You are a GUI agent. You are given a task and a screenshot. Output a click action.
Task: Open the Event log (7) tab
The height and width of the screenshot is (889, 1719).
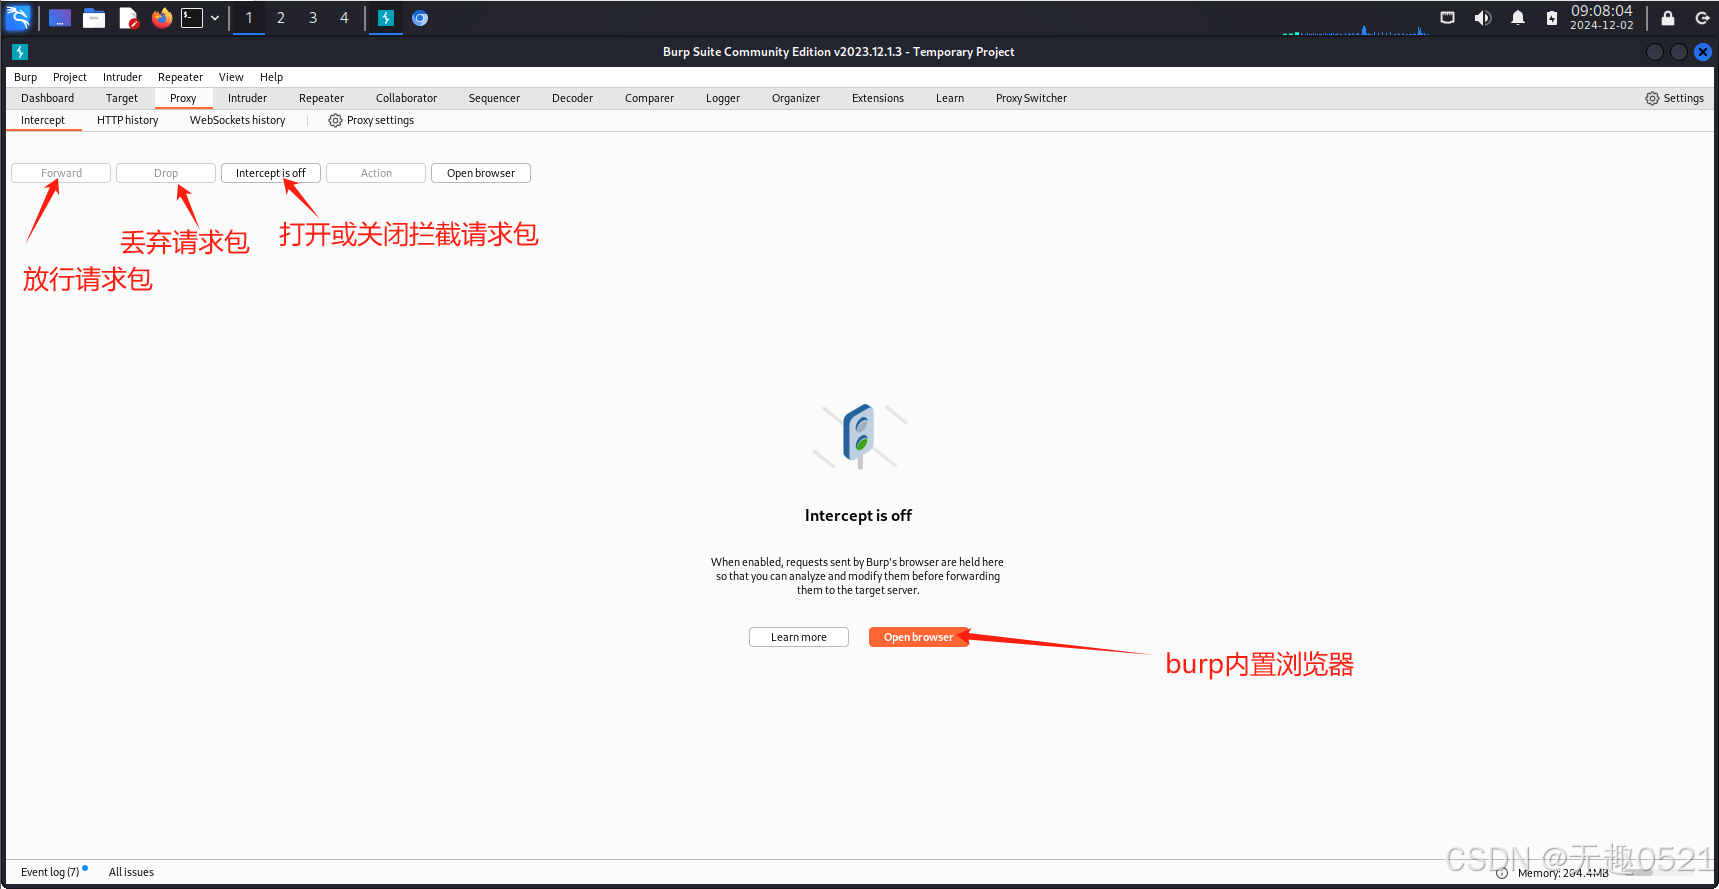pos(50,872)
